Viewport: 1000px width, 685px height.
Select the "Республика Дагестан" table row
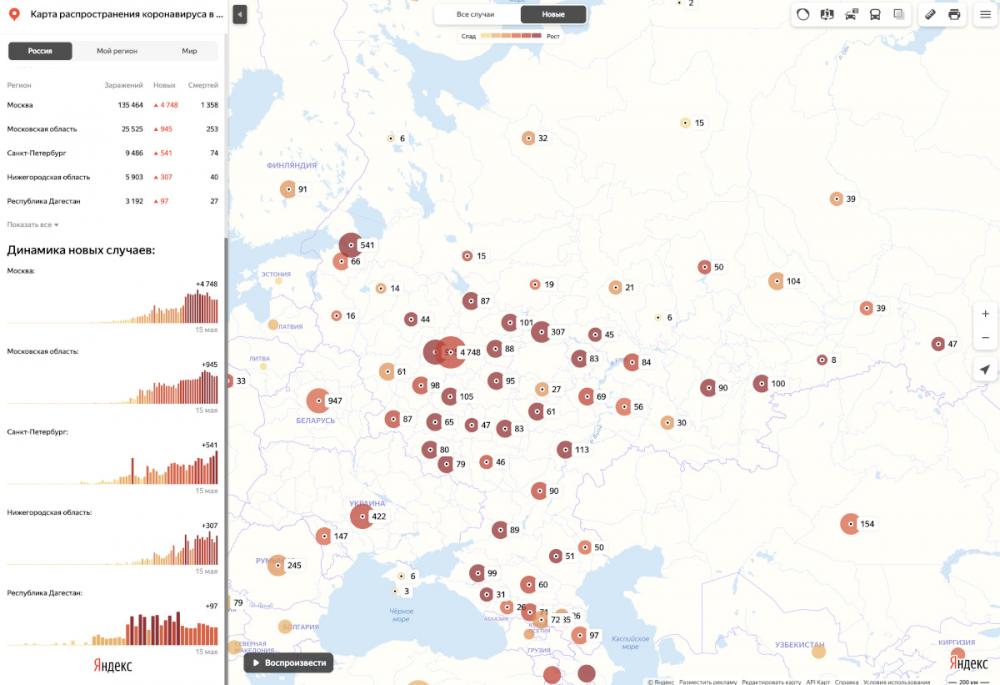112,201
